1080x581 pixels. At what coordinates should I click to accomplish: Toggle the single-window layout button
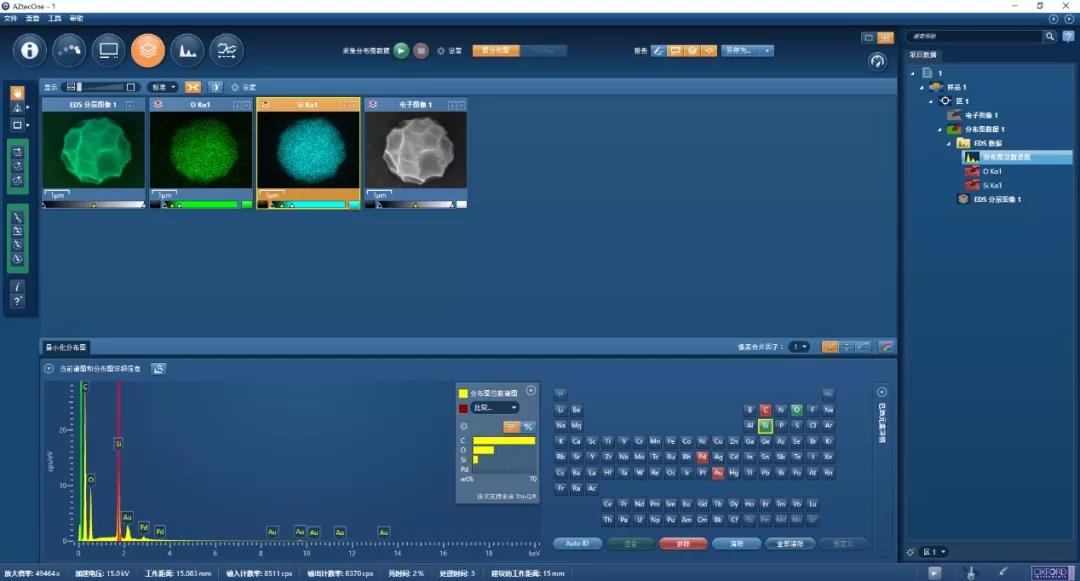pyautogui.click(x=868, y=38)
